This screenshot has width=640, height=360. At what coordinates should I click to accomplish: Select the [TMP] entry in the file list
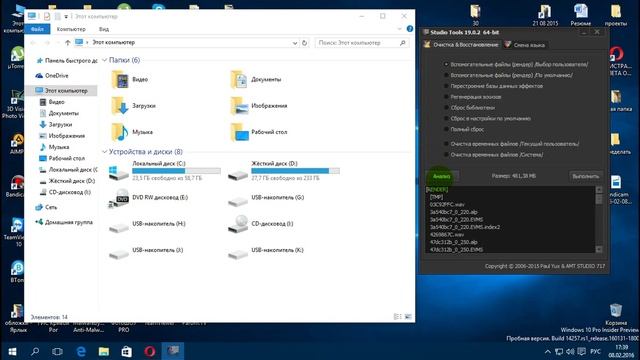tap(436, 197)
